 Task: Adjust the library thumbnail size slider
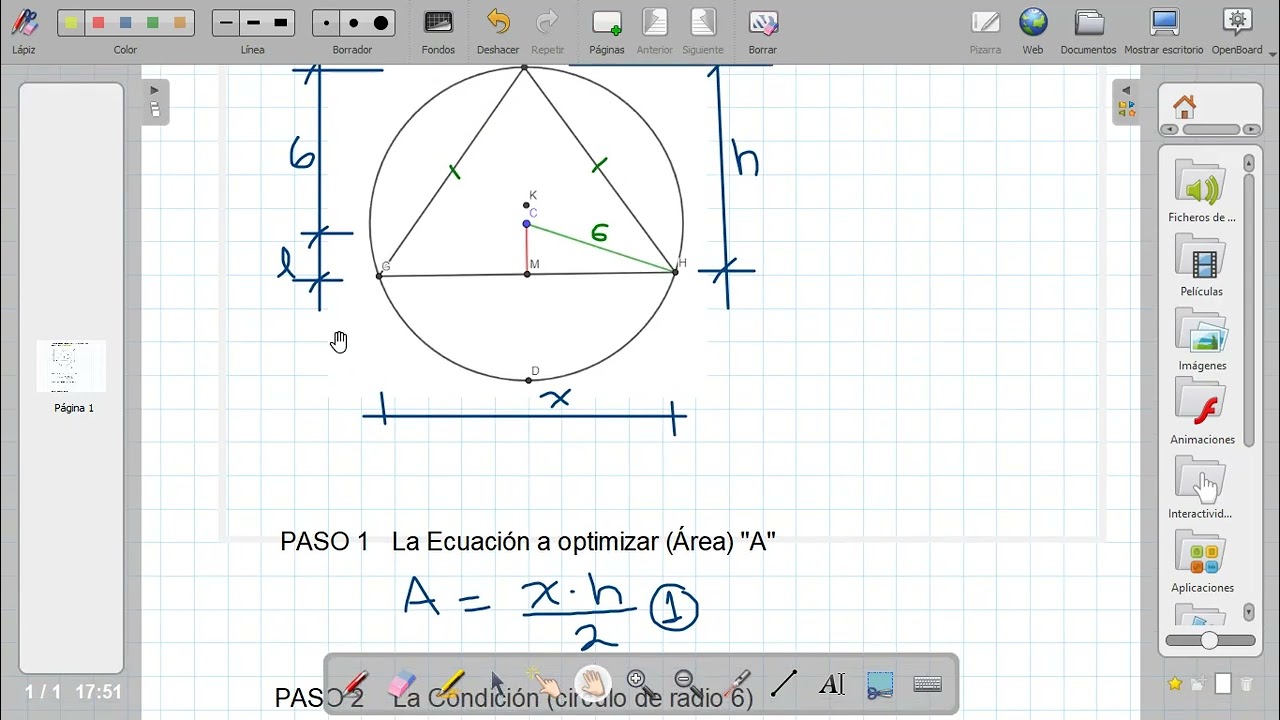(x=1210, y=640)
